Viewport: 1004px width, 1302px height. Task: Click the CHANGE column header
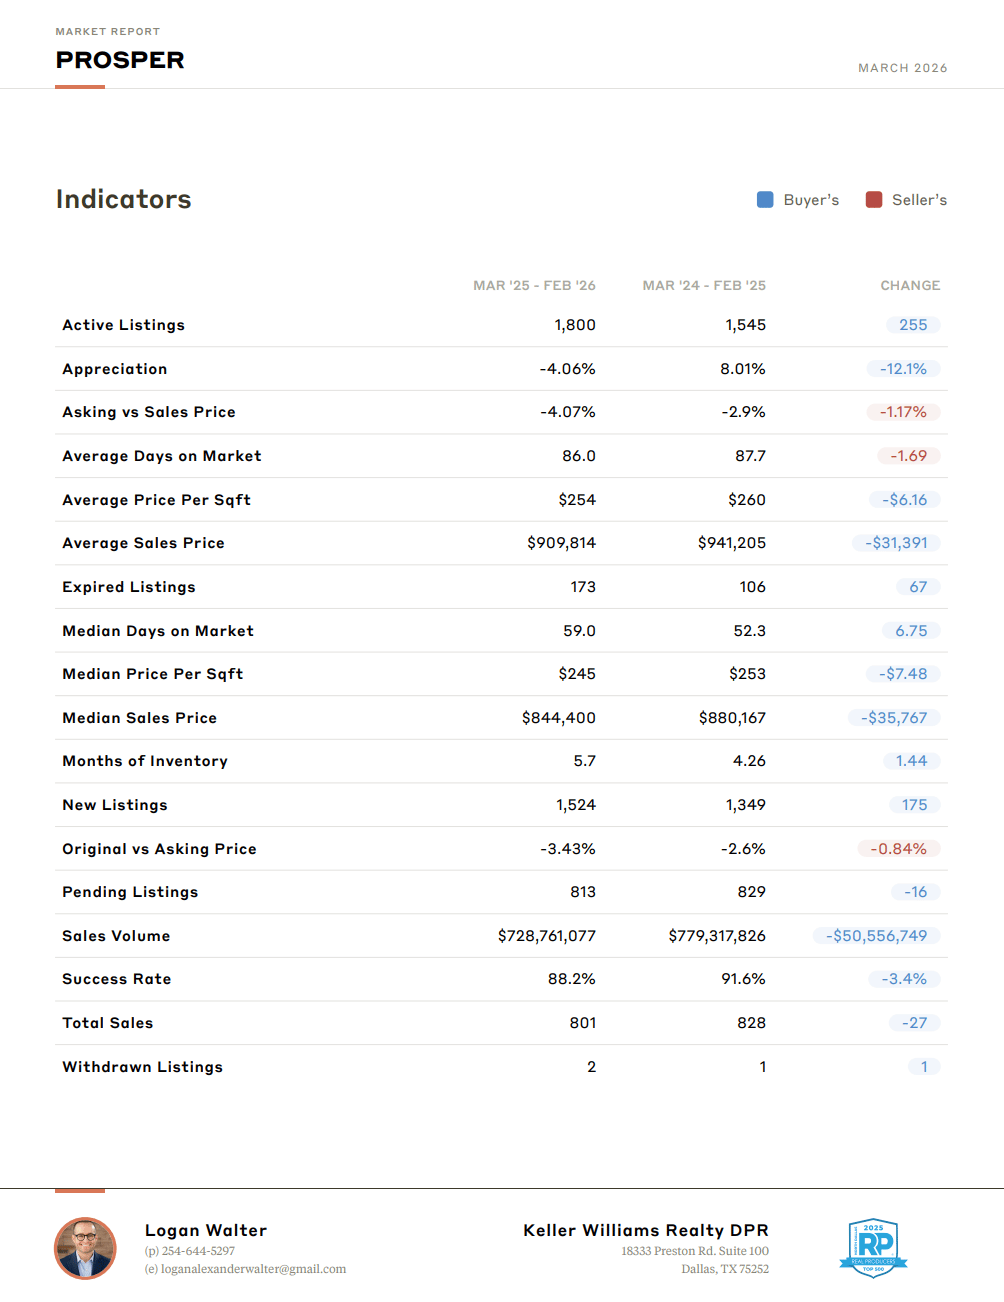tap(910, 286)
